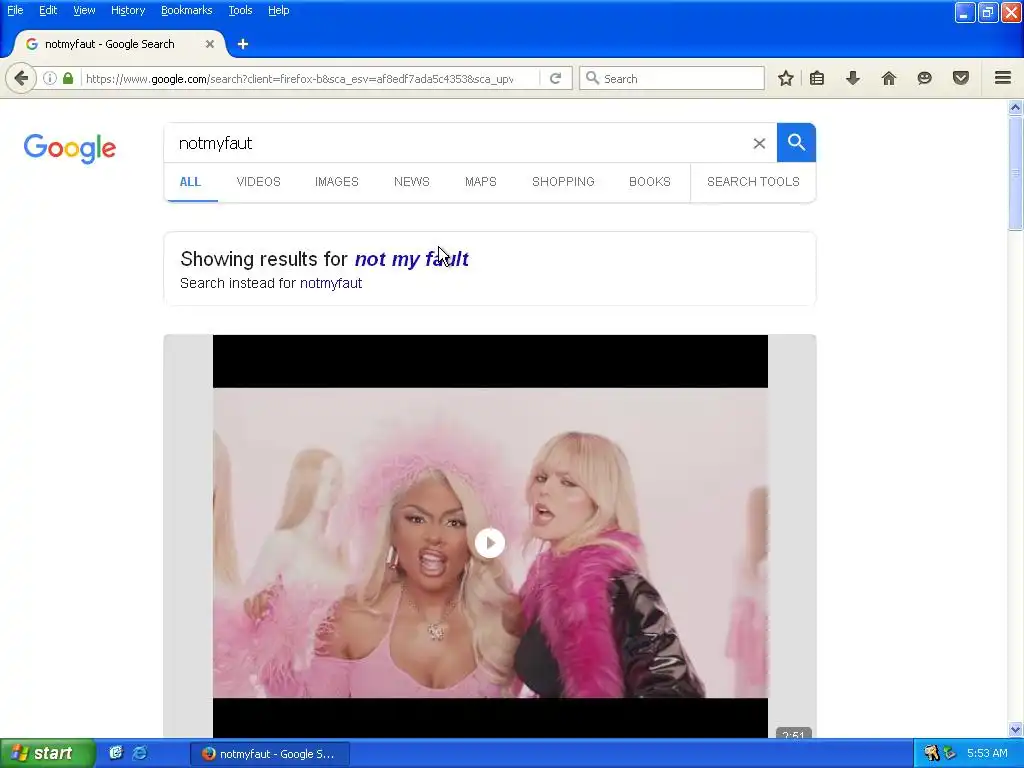Open the music video thumbnail
This screenshot has height=768, width=1024.
pos(490,536)
